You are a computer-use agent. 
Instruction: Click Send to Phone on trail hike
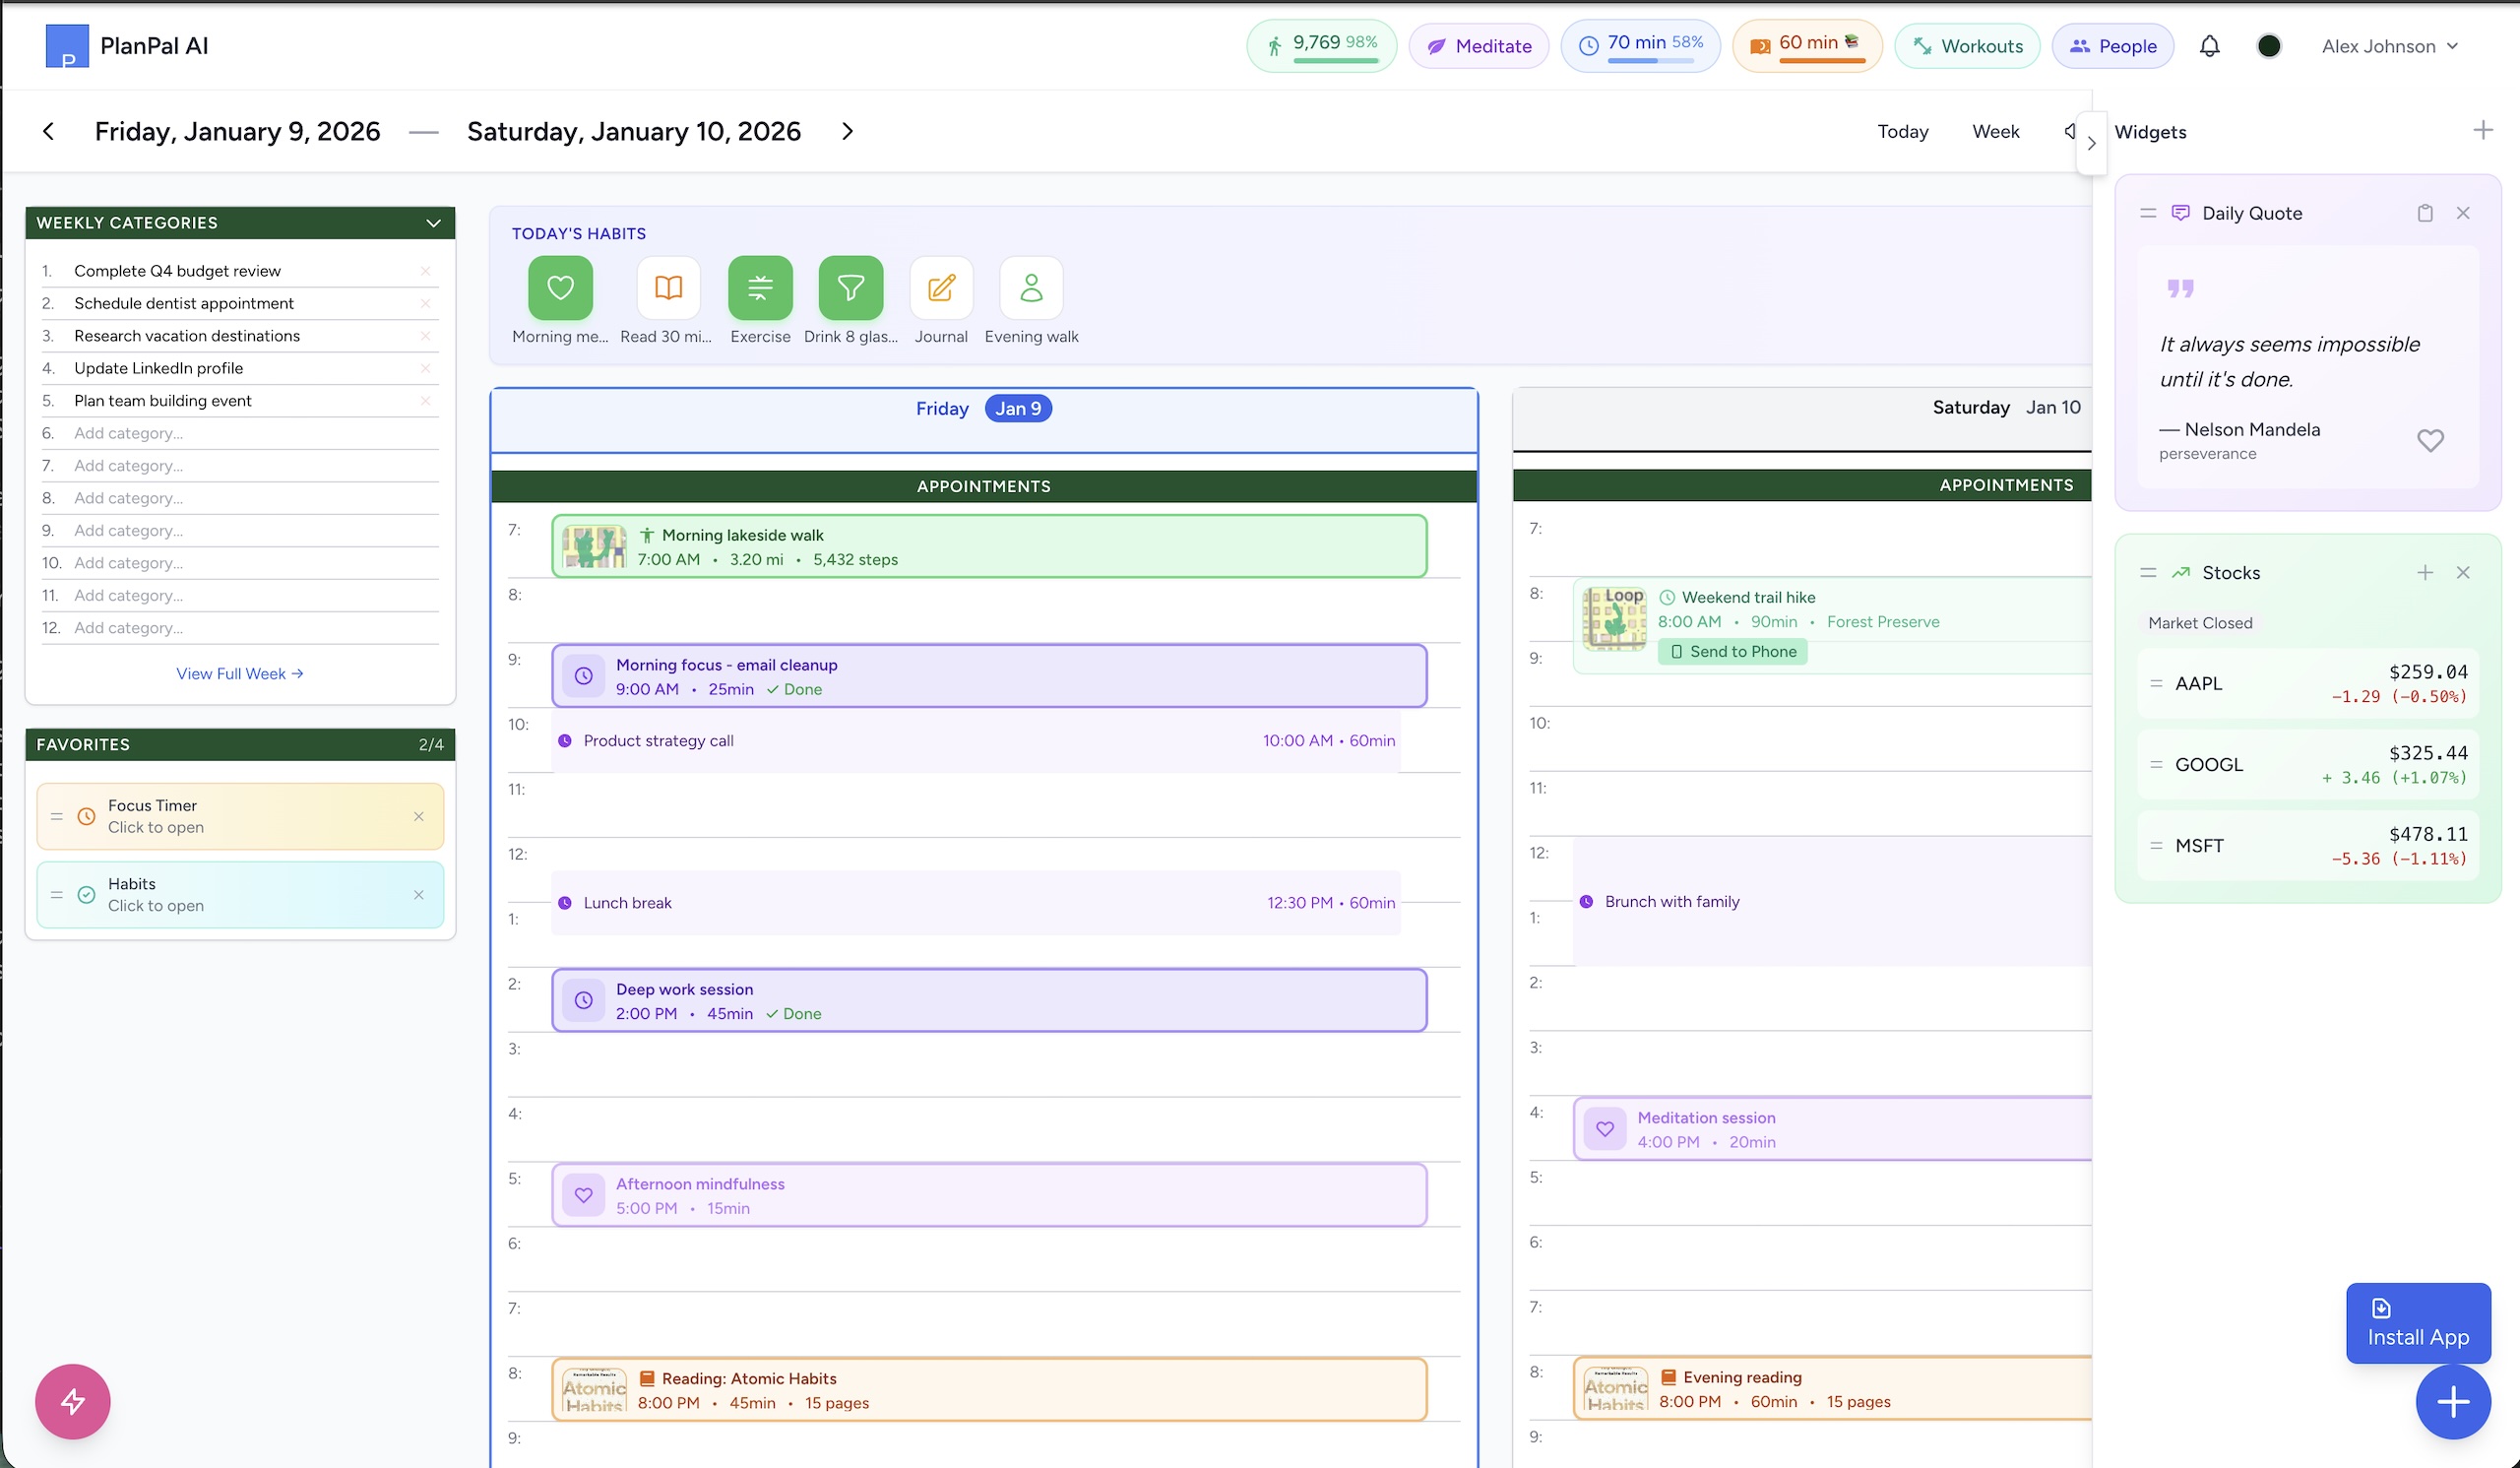click(x=1732, y=651)
